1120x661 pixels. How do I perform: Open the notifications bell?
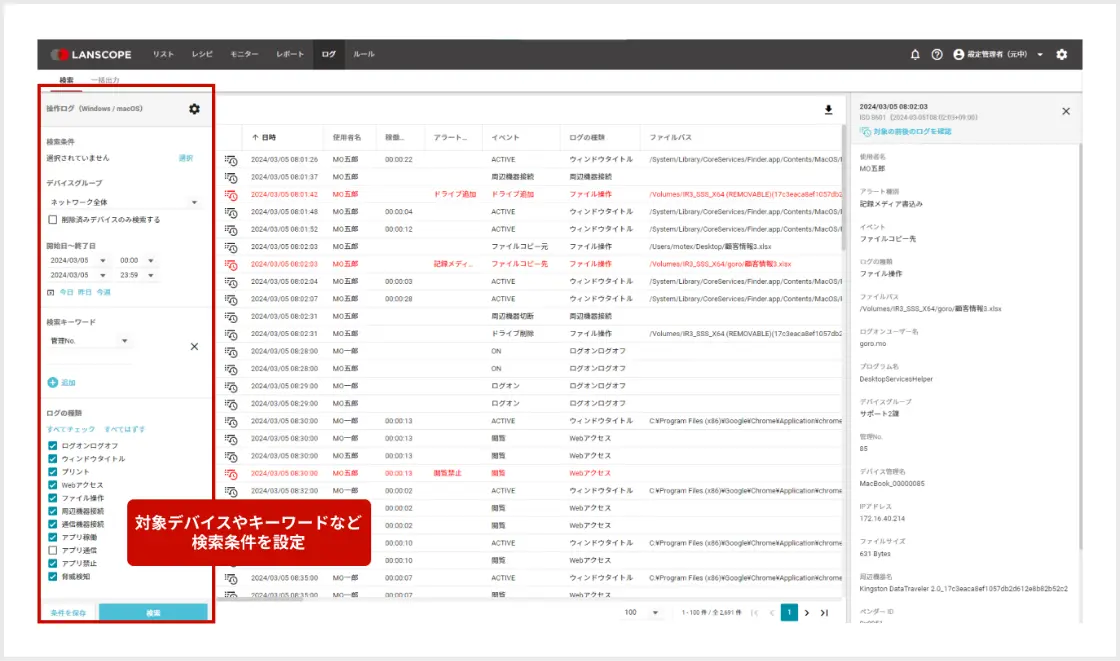coord(915,54)
